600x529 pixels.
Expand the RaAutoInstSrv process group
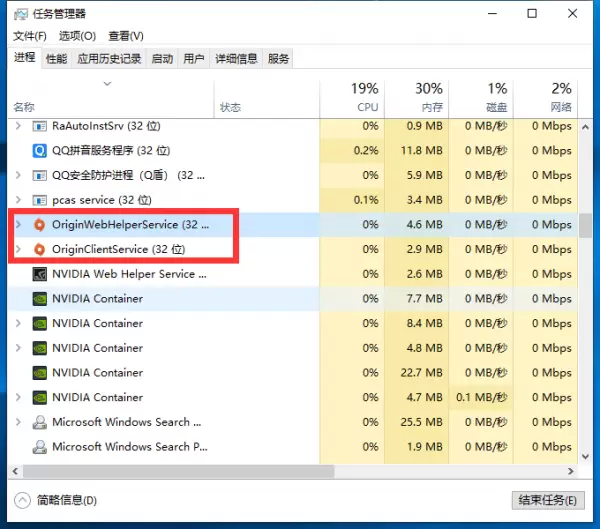pyautogui.click(x=18, y=126)
